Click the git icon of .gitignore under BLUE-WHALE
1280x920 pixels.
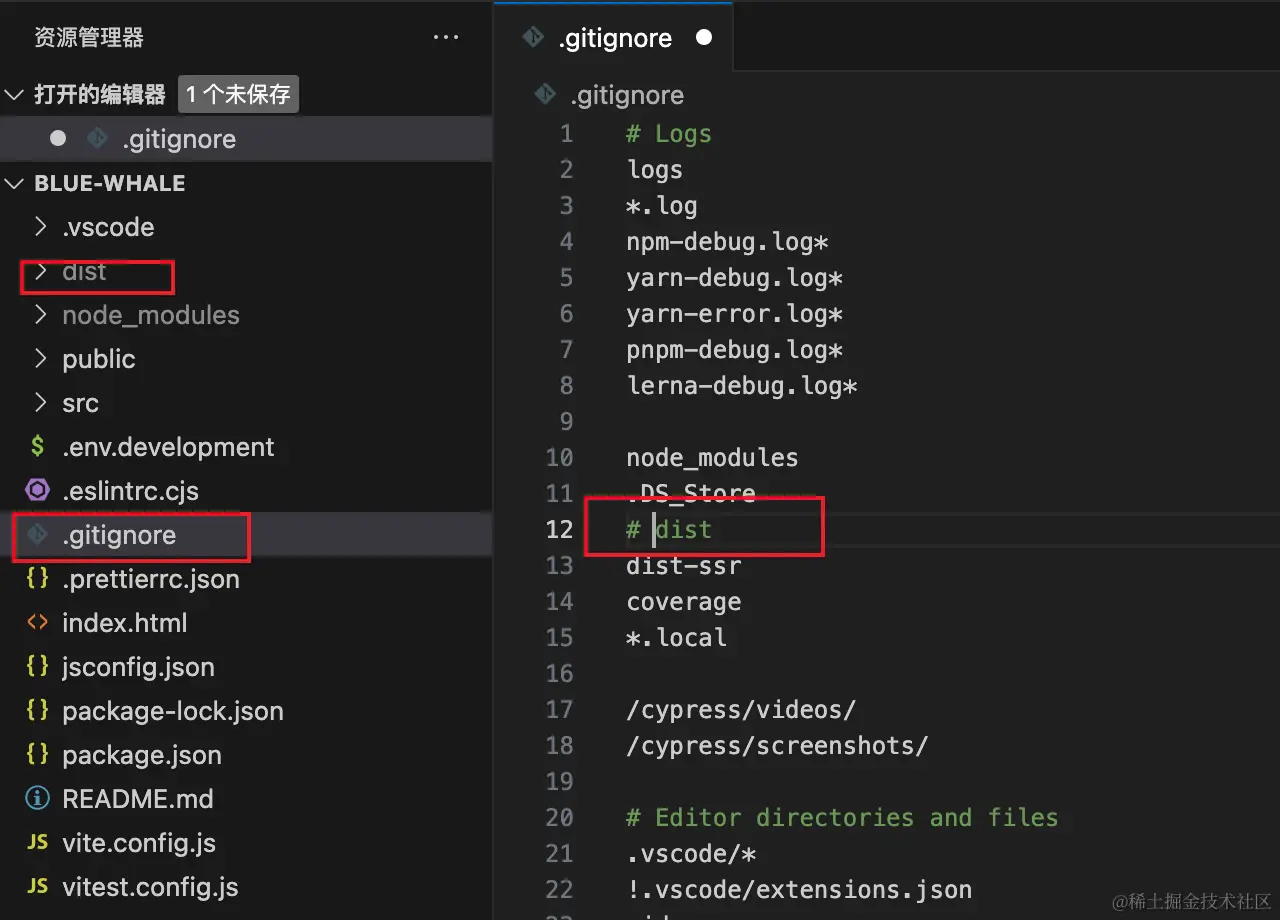[38, 535]
